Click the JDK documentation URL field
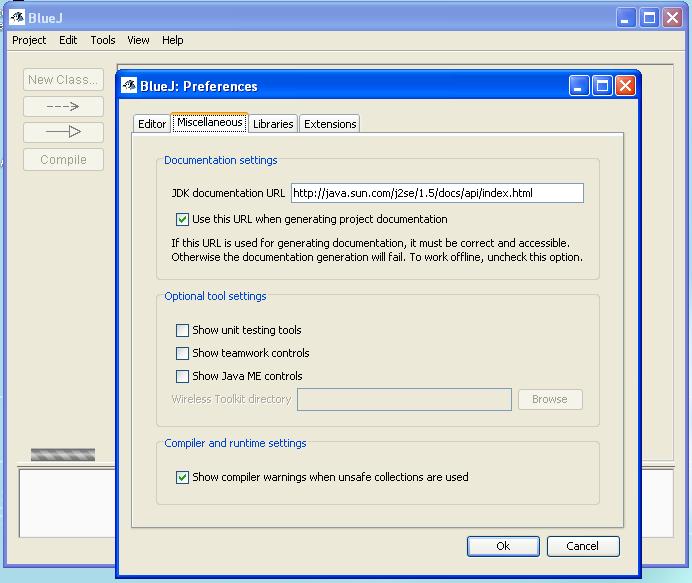The height and width of the screenshot is (583, 692). [437, 193]
